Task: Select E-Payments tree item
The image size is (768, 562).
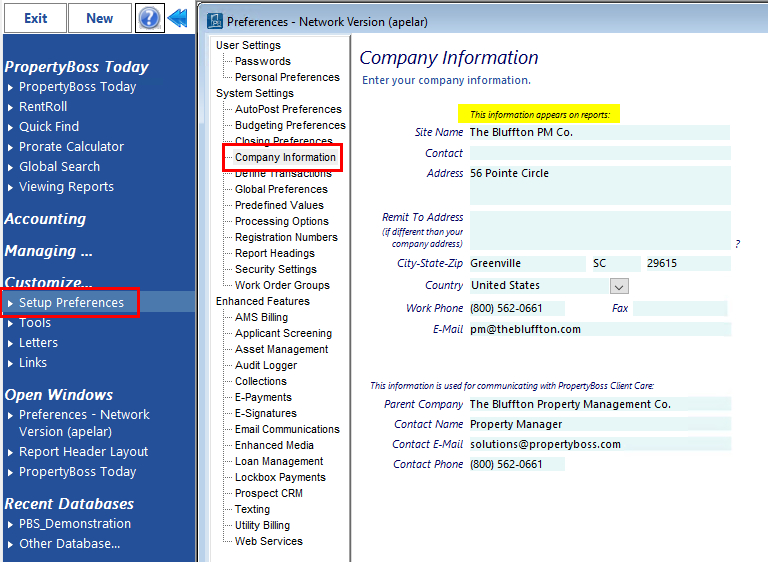Action: [x=263, y=397]
